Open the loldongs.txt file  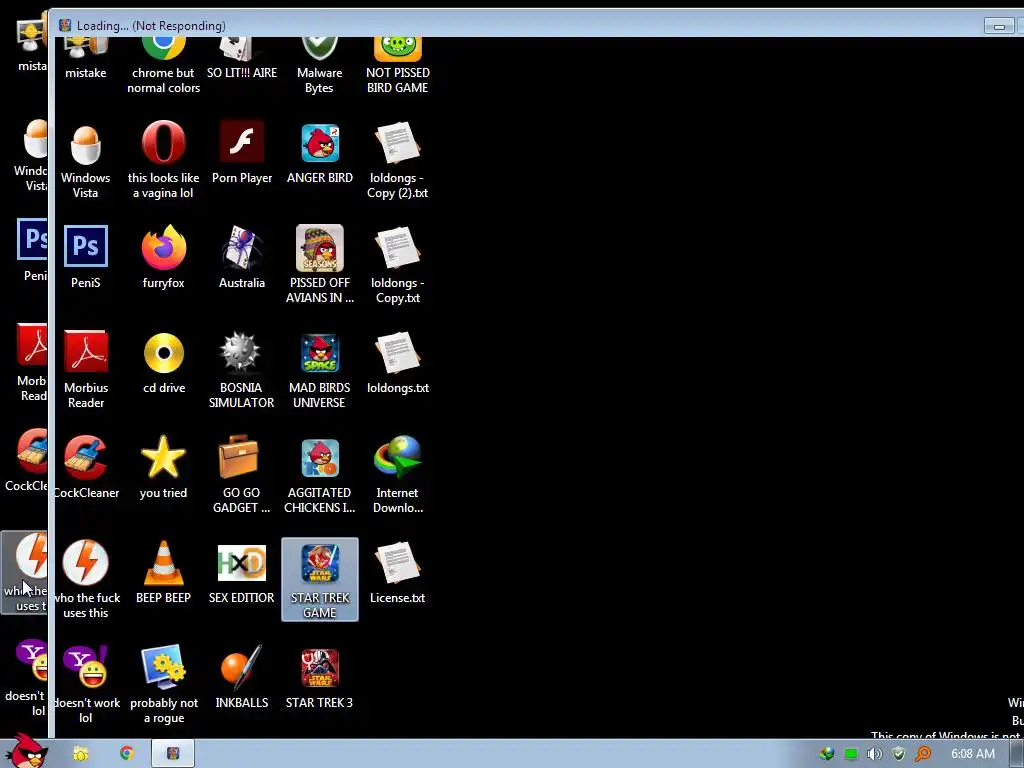[x=397, y=353]
